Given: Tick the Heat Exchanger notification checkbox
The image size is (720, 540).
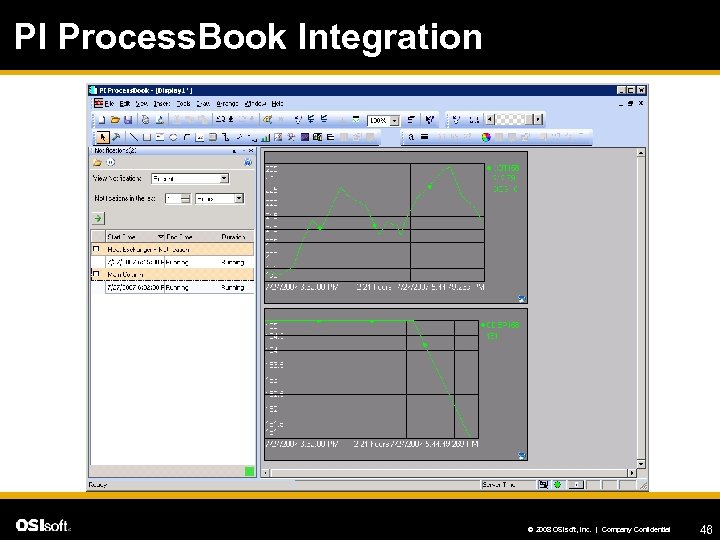Looking at the screenshot, I should (96, 249).
